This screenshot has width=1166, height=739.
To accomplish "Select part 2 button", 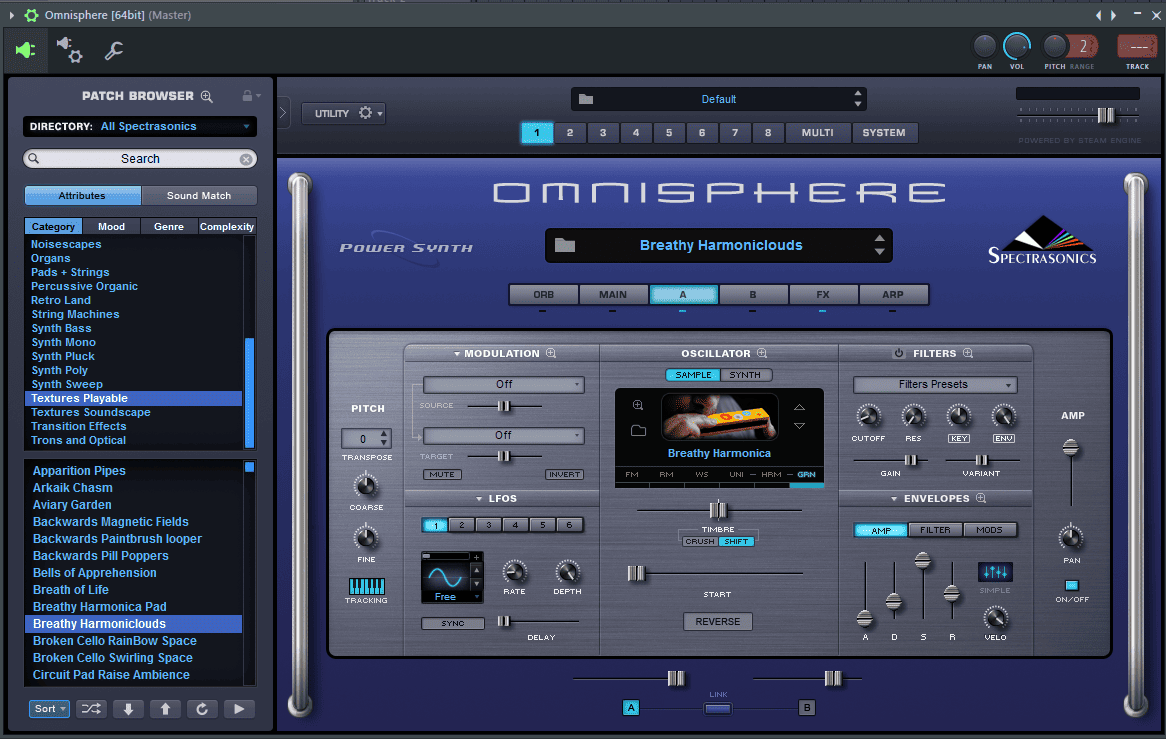I will (570, 132).
